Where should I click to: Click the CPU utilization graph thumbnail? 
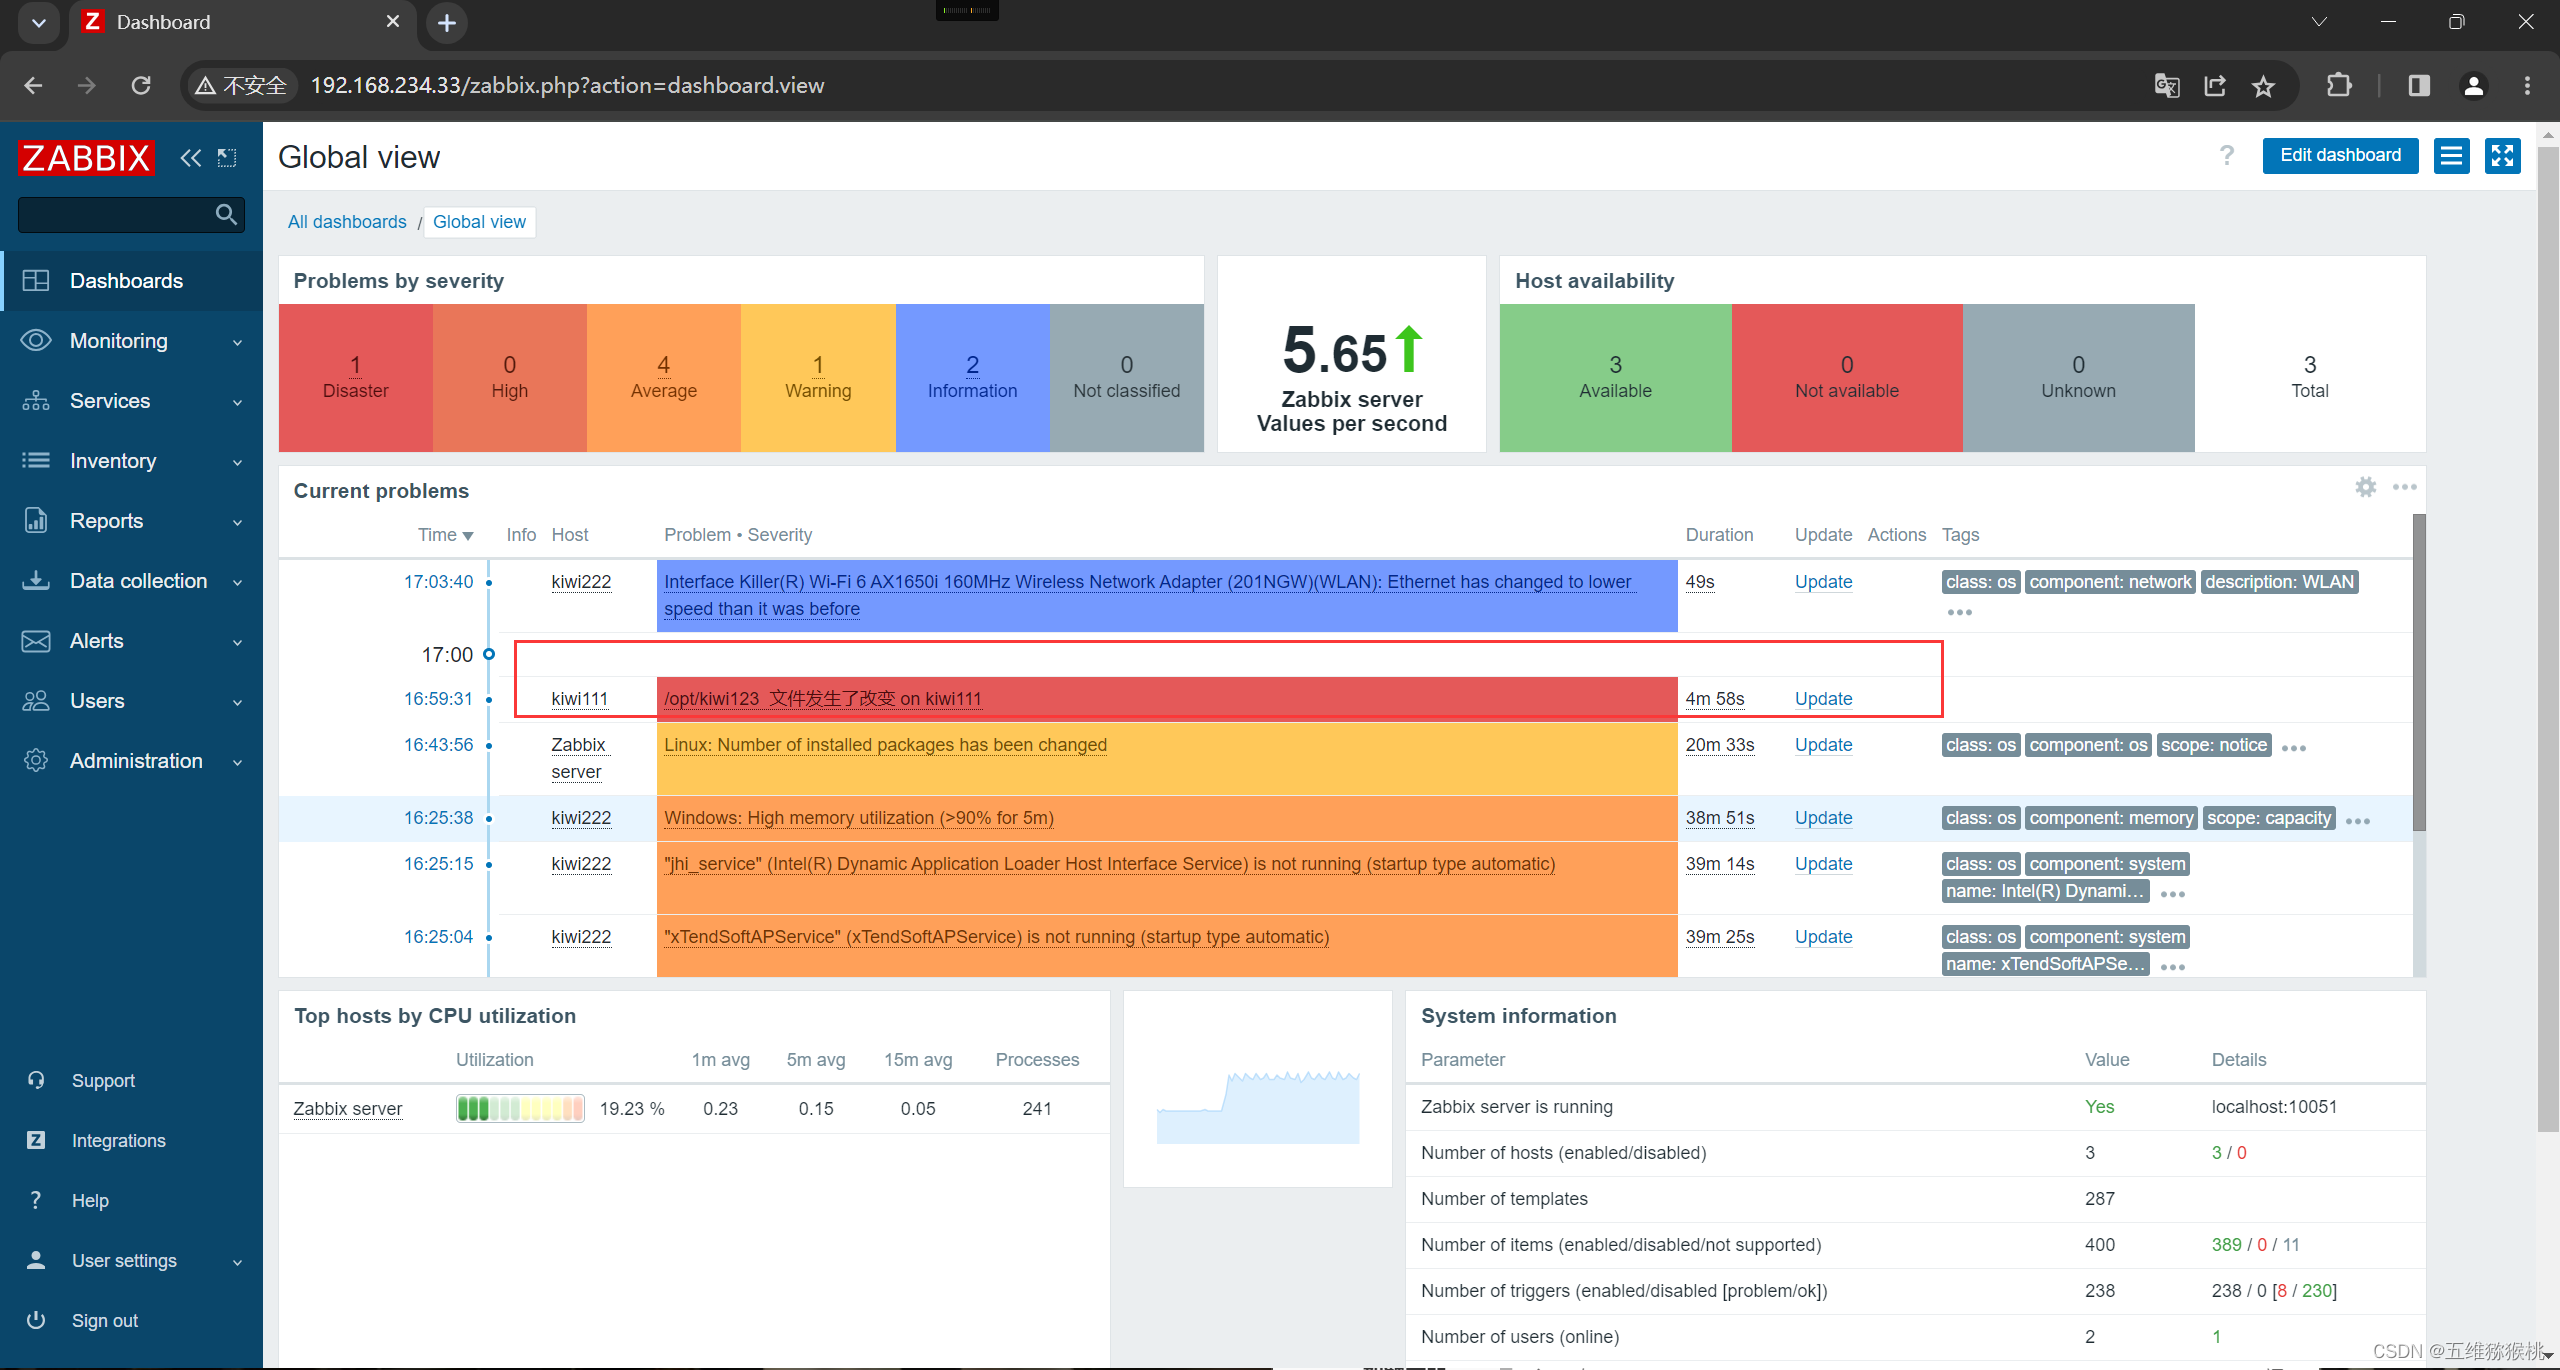(1258, 1107)
